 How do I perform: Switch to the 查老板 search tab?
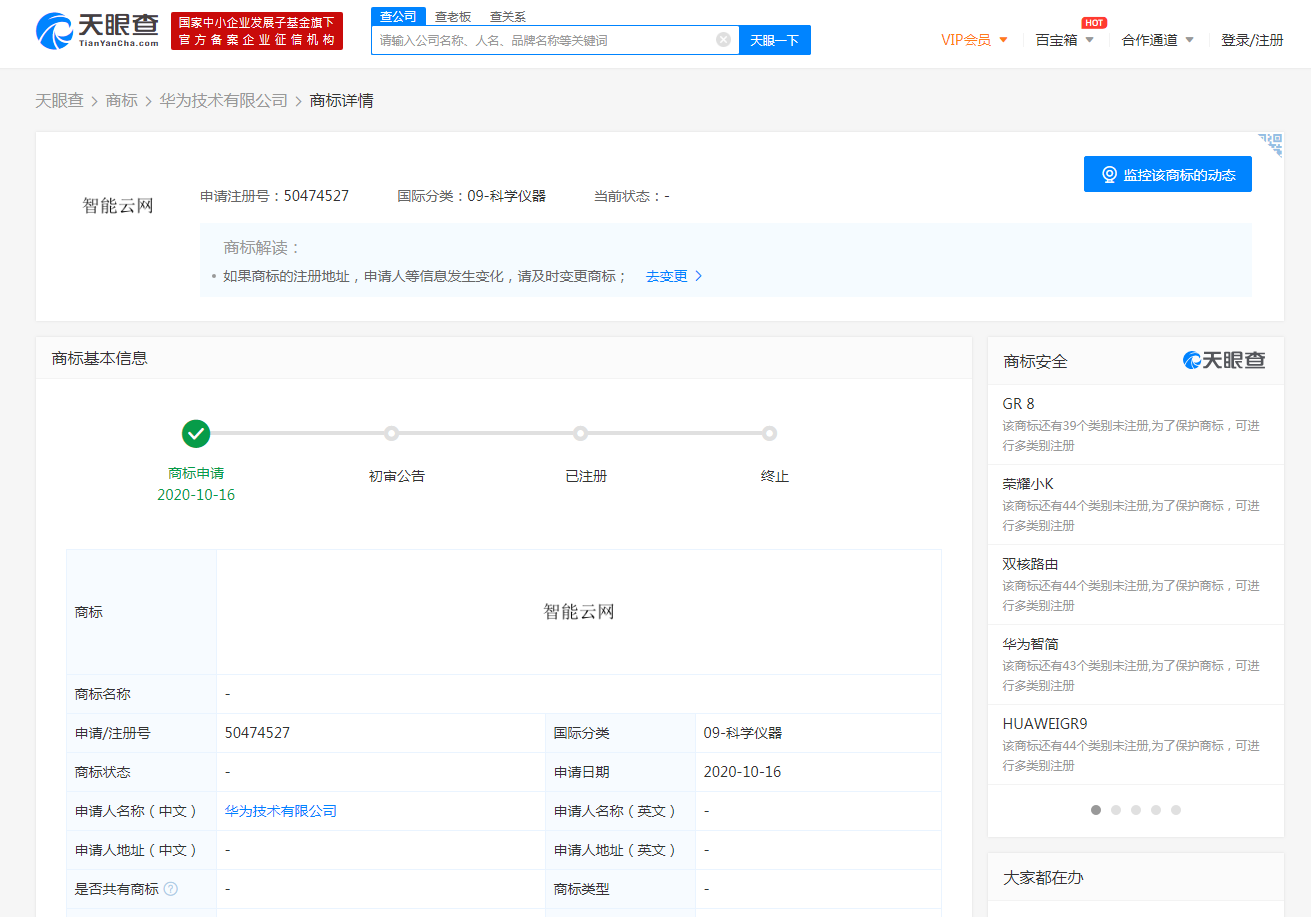453,16
